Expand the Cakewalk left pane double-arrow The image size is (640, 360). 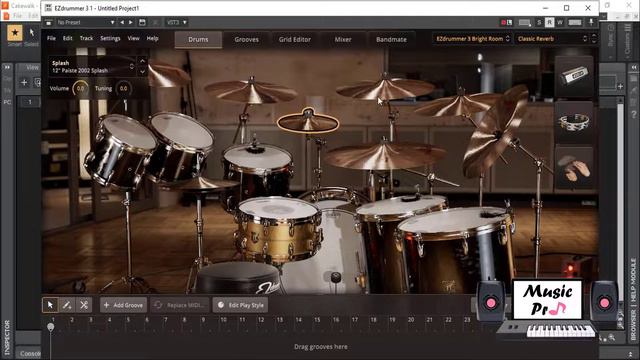point(7,67)
